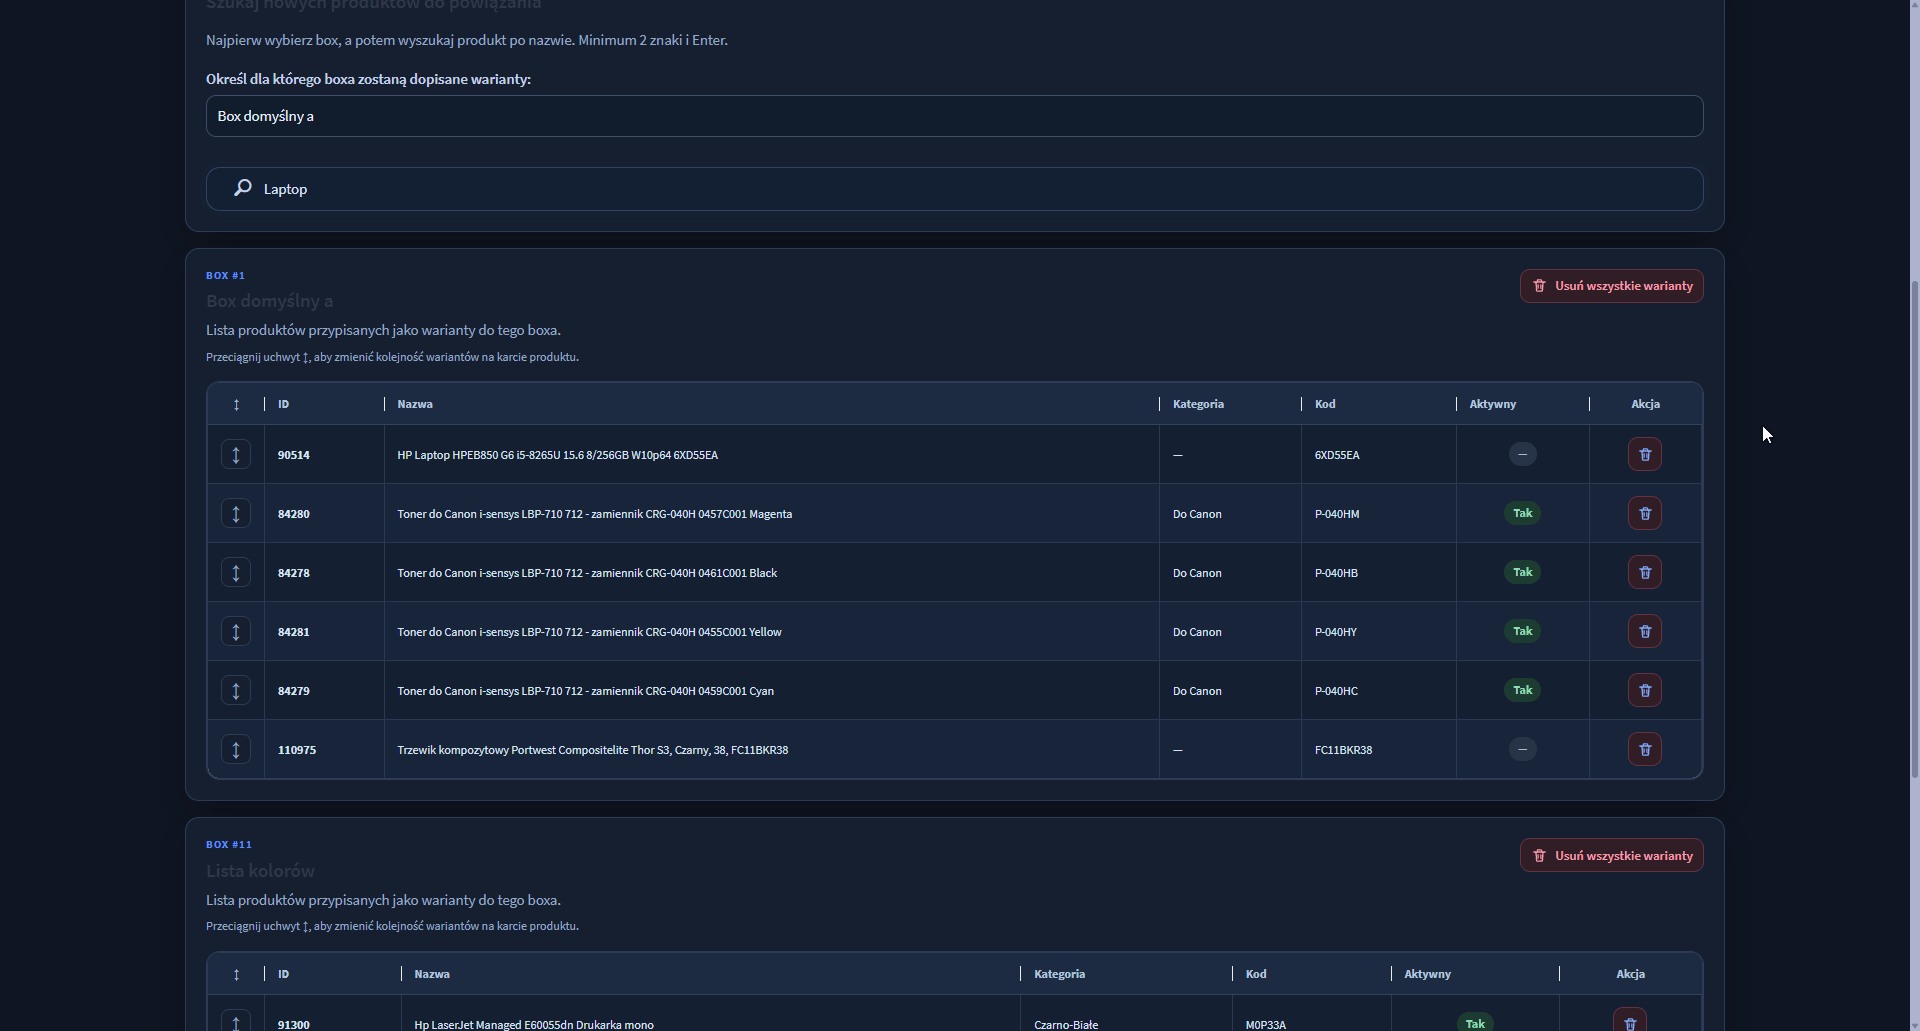The height and width of the screenshot is (1031, 1920).
Task: Focus the product search field containing Laptop
Action: [x=955, y=189]
